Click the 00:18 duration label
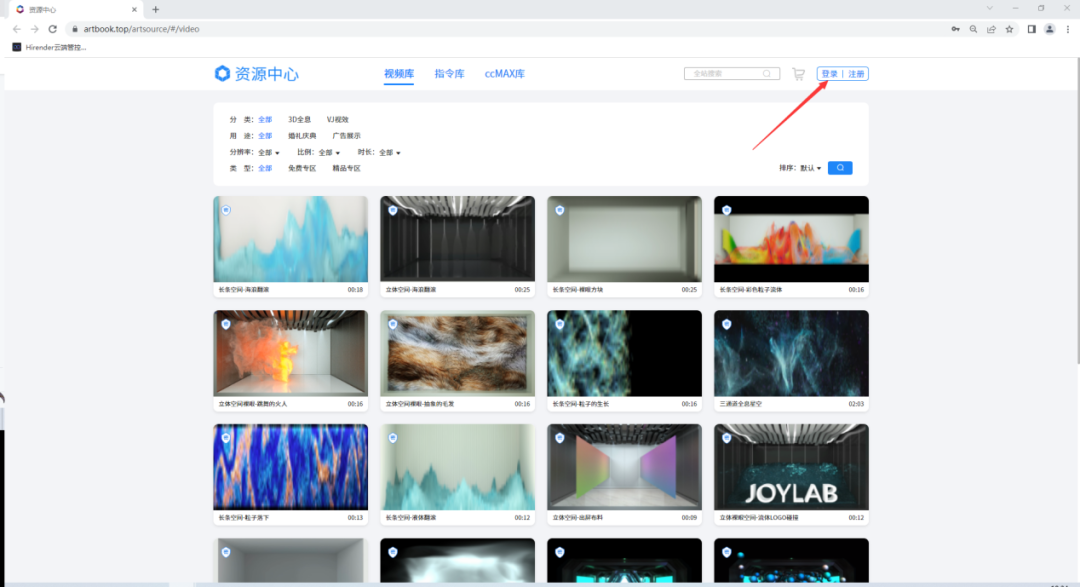1080x587 pixels. point(355,289)
